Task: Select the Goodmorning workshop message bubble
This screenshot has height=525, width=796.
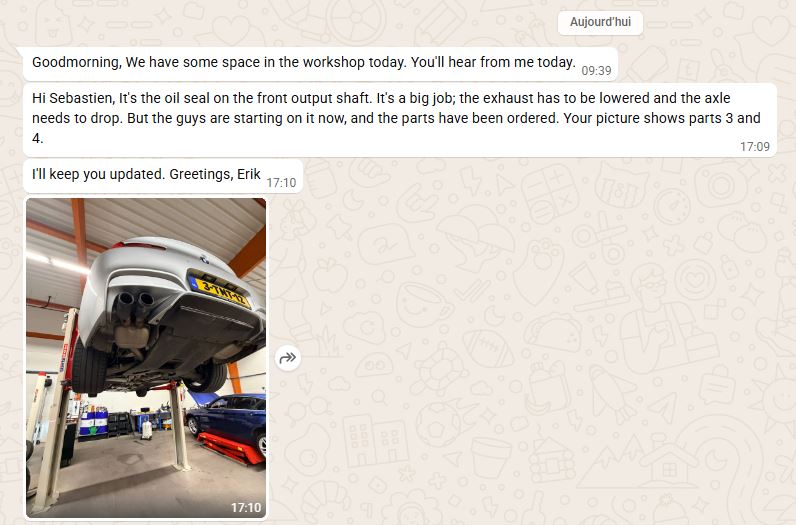Action: pyautogui.click(x=320, y=64)
